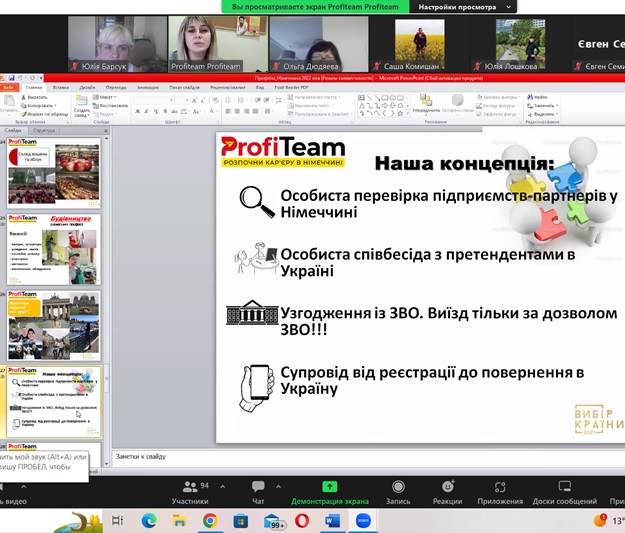625x533 pixels.
Task: Open Приложения apps in Zoom toolbar
Action: pyautogui.click(x=500, y=492)
